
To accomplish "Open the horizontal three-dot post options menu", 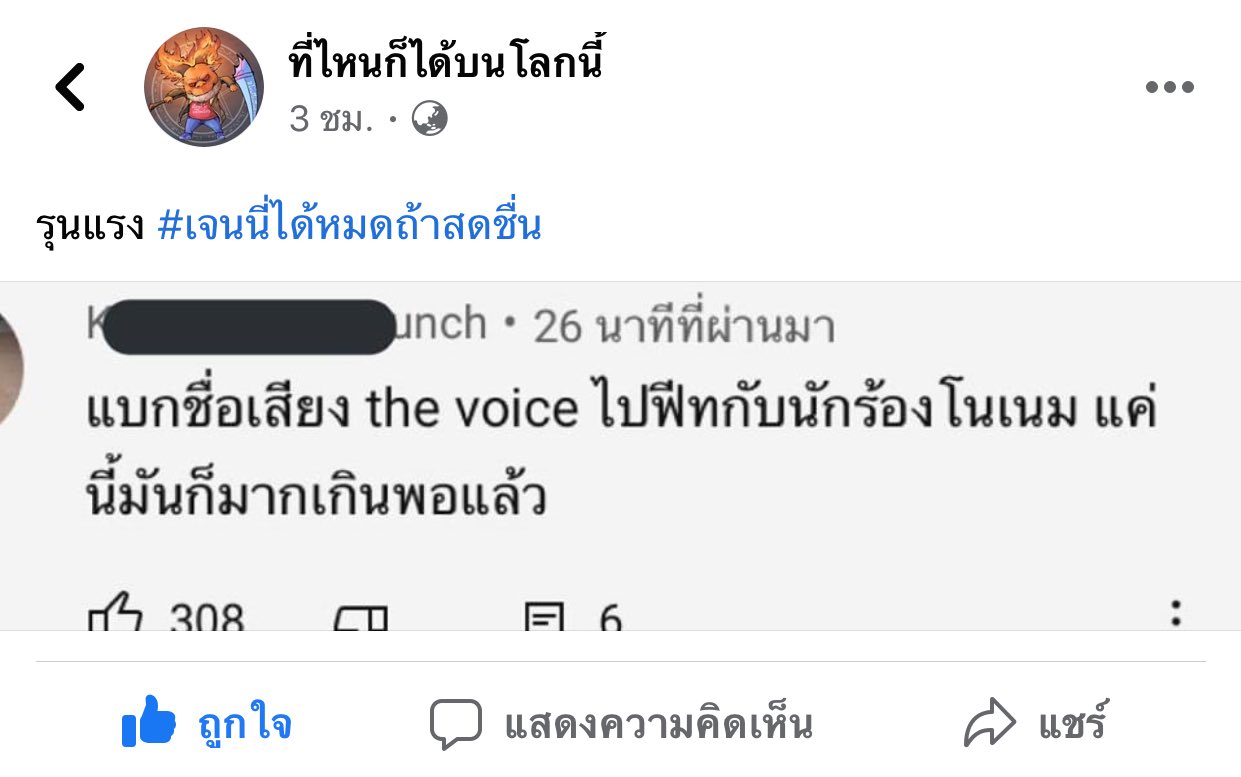I will pos(1169,87).
